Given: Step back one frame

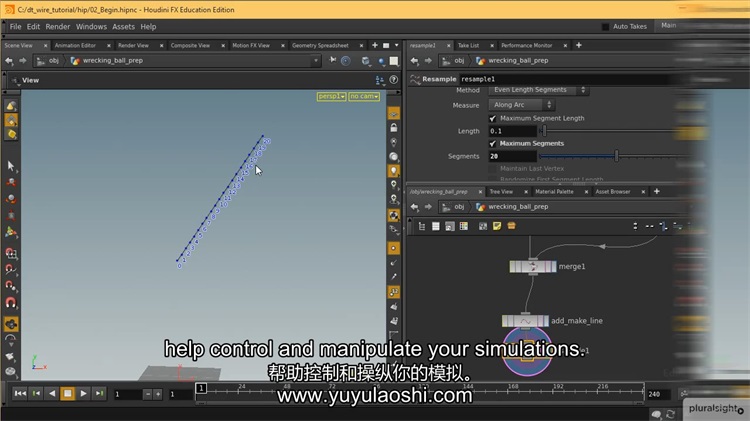Looking at the screenshot, I should point(36,393).
